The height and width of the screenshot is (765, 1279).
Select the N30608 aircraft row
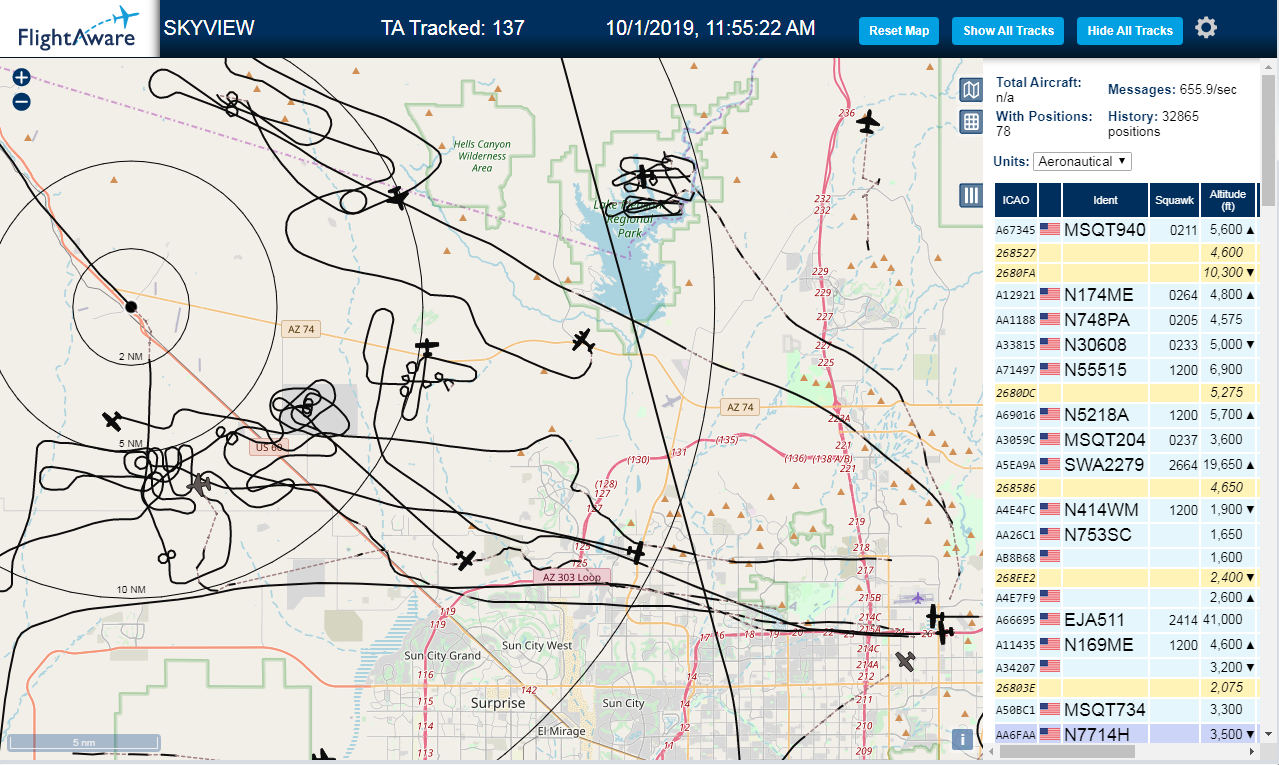click(x=1125, y=345)
